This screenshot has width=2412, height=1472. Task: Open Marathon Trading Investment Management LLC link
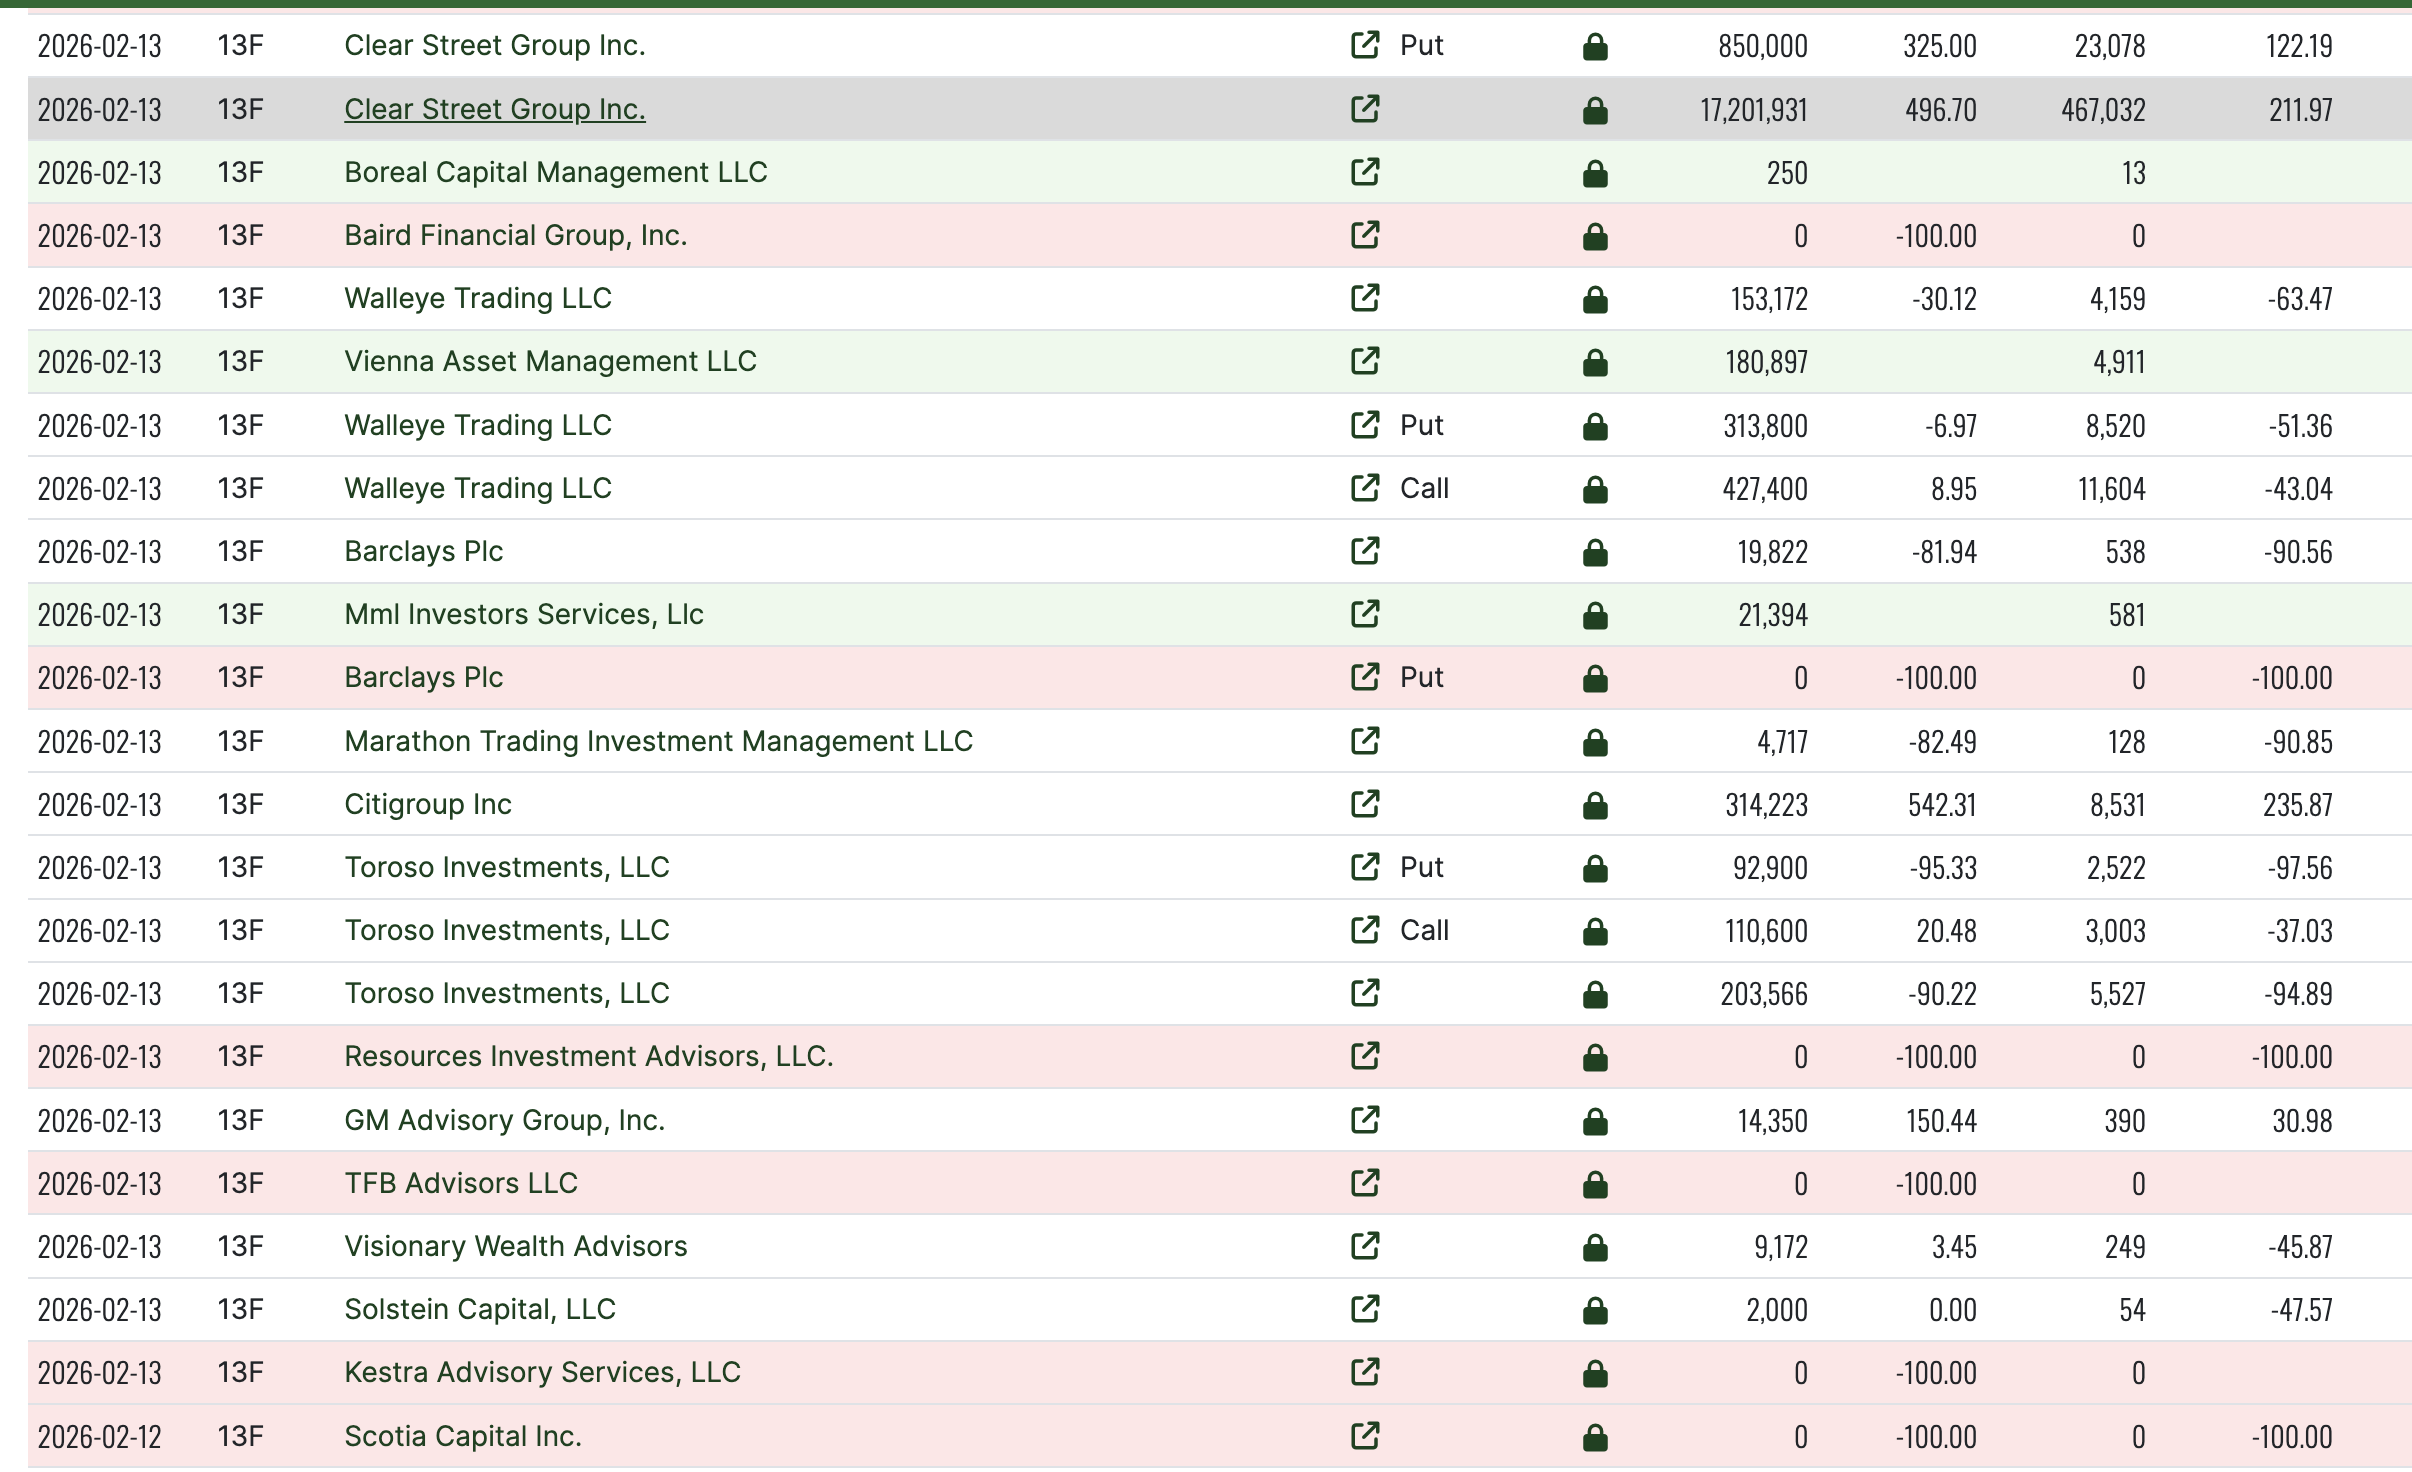658,741
